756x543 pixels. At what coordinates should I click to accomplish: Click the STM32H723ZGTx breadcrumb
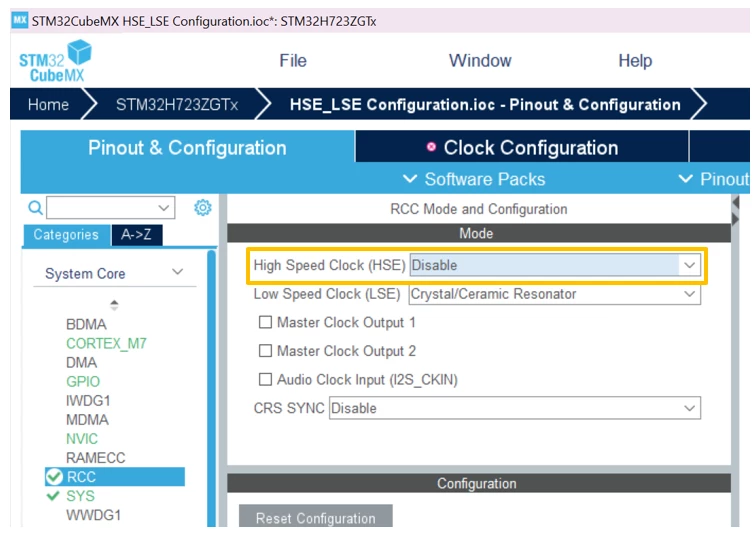[x=177, y=104]
